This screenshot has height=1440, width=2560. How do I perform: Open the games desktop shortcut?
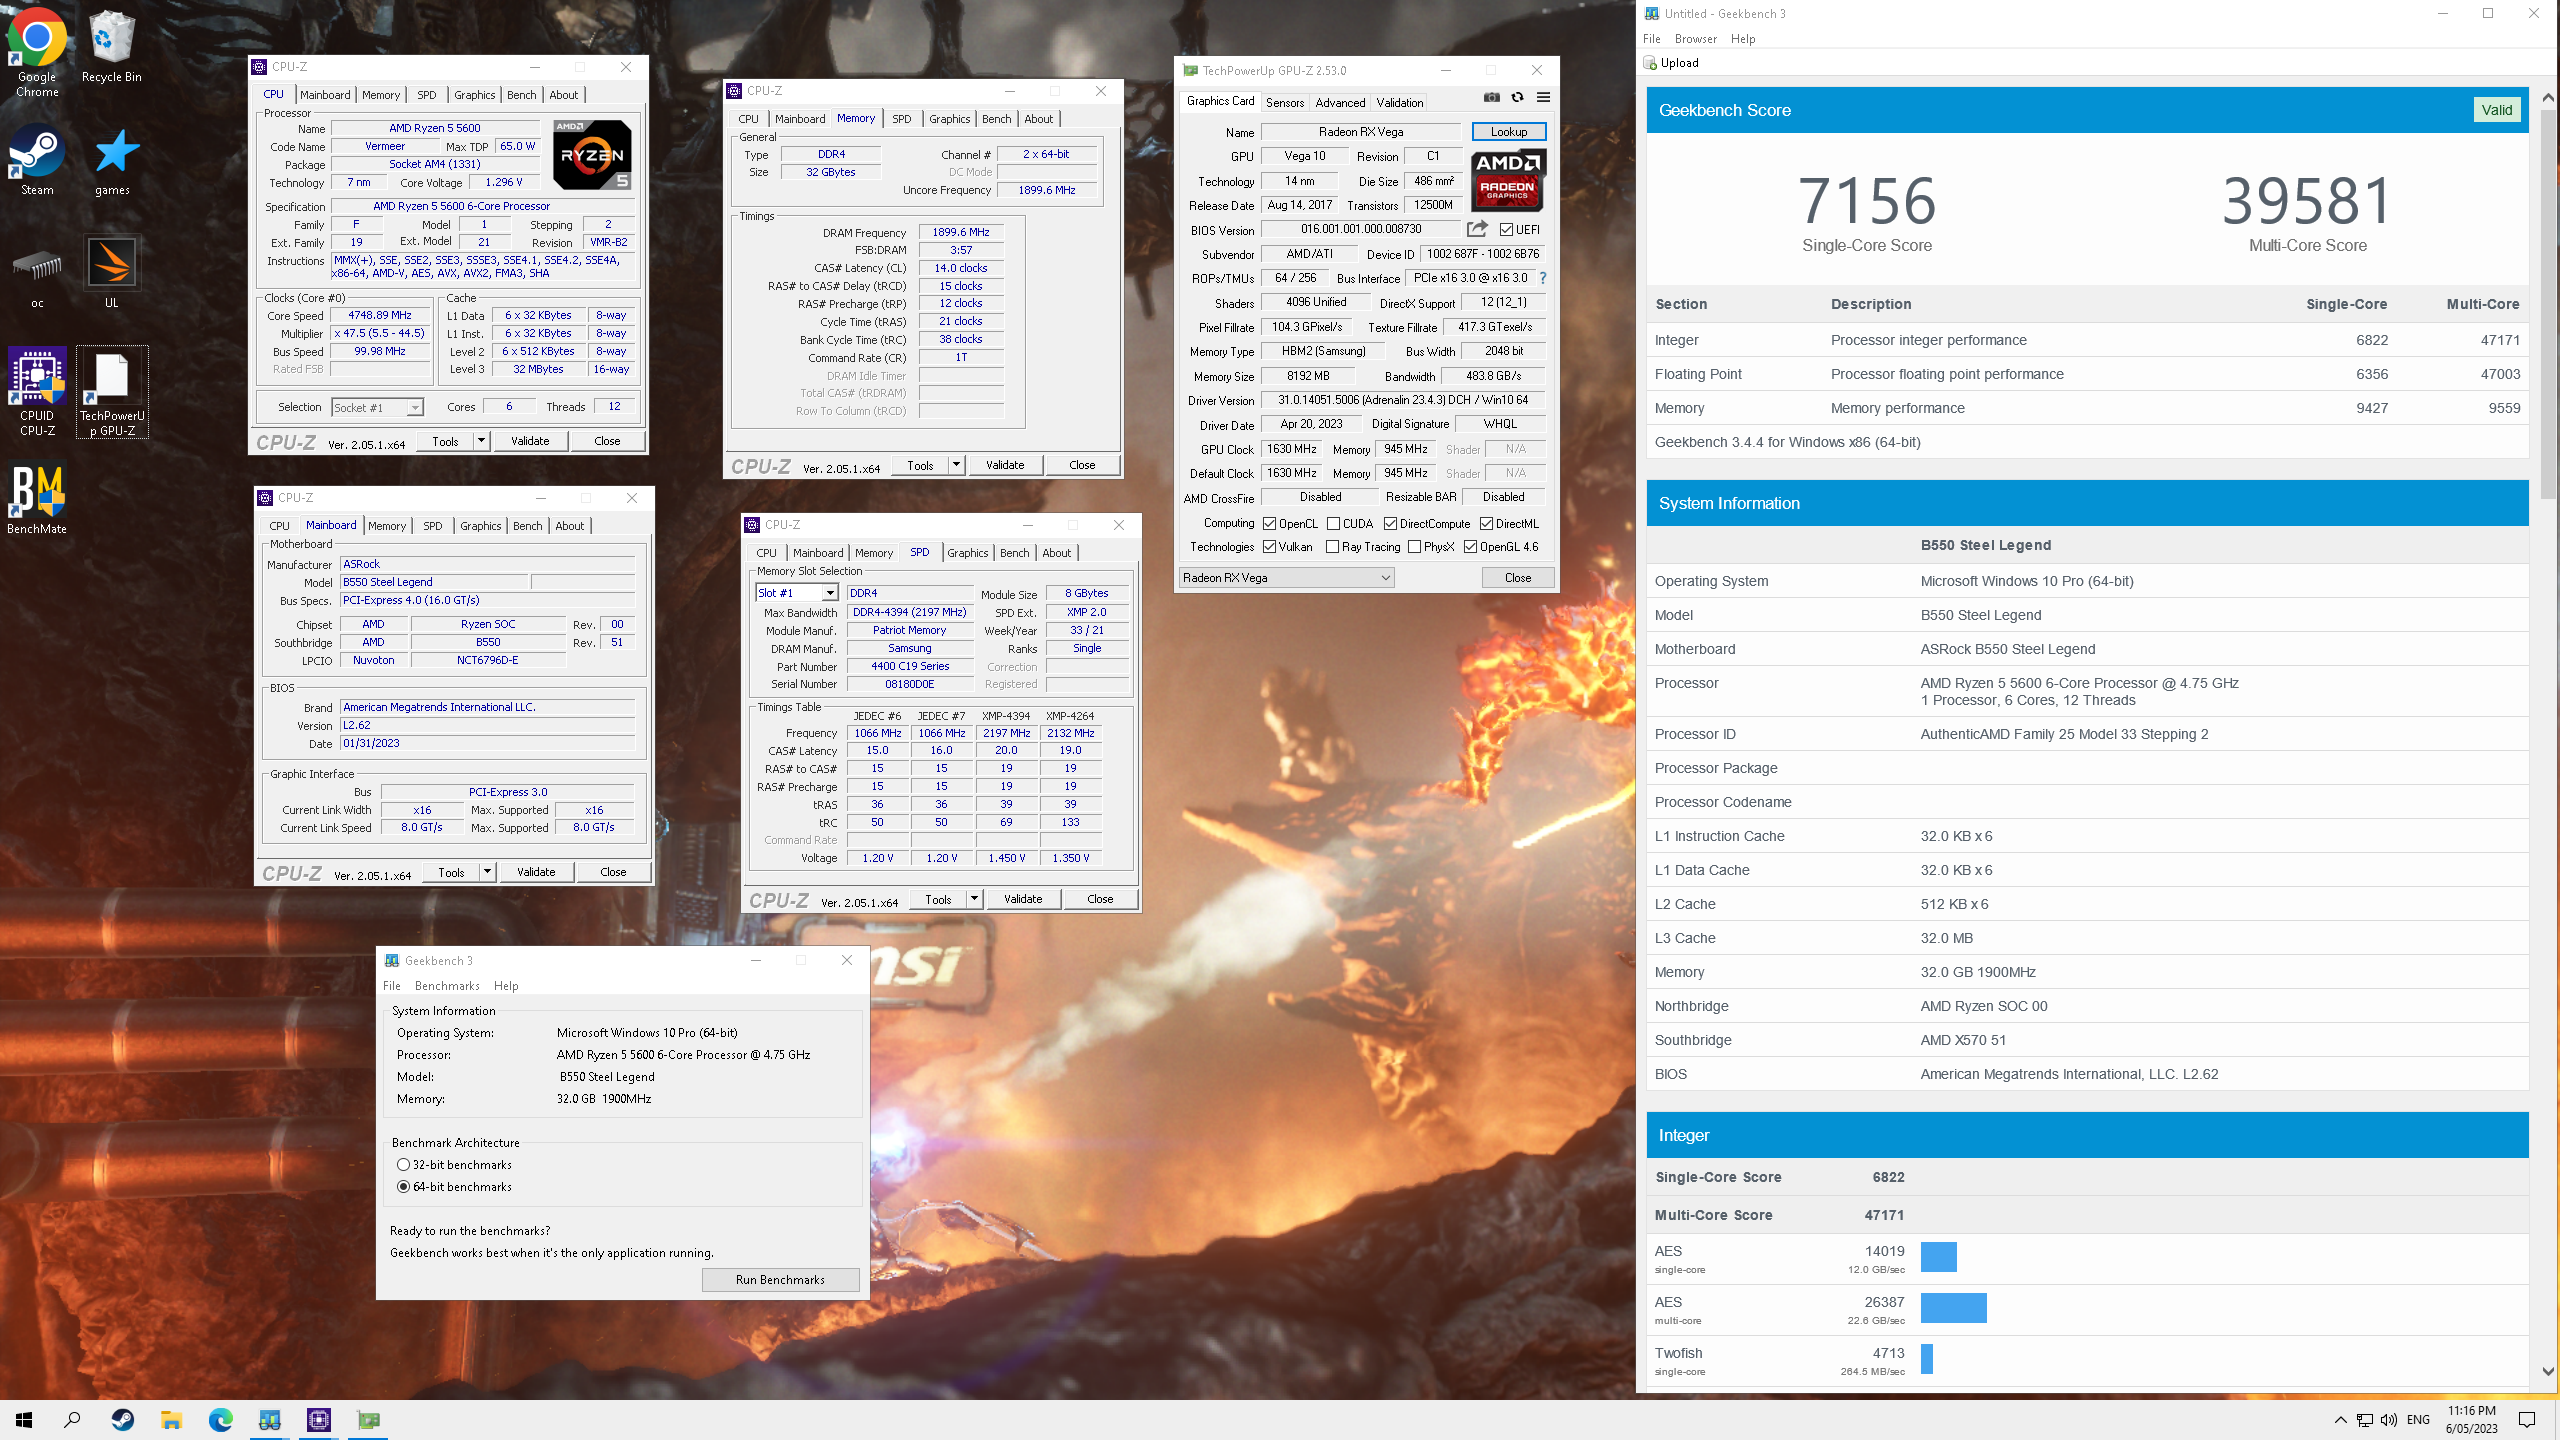coord(112,160)
